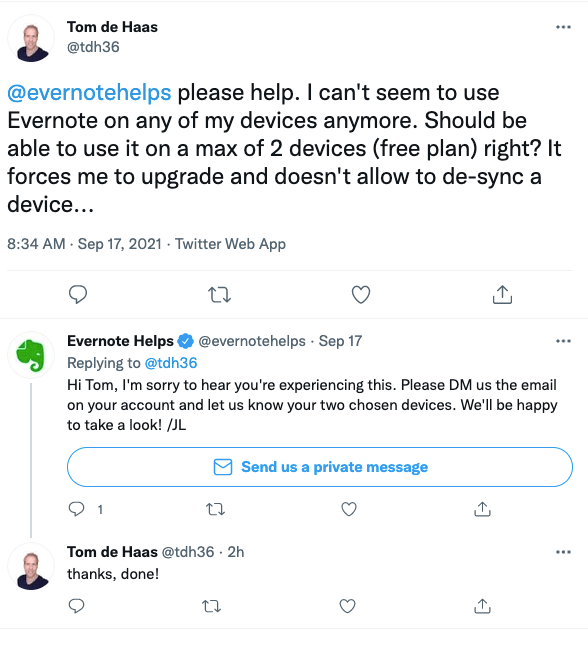Retweet Tom de Haas's main tweet
Image resolution: width=588 pixels, height=650 pixels.
(x=219, y=295)
